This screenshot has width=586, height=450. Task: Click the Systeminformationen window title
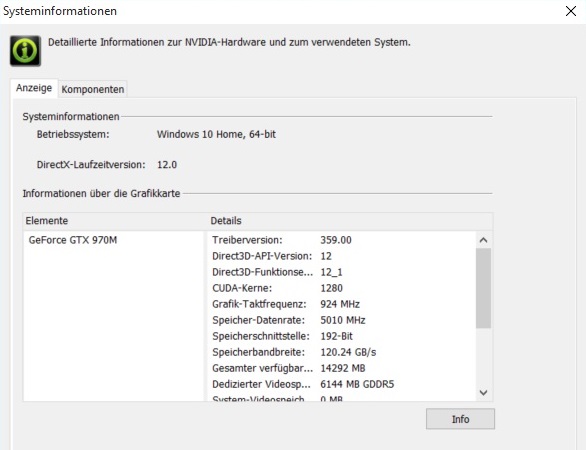(x=60, y=11)
